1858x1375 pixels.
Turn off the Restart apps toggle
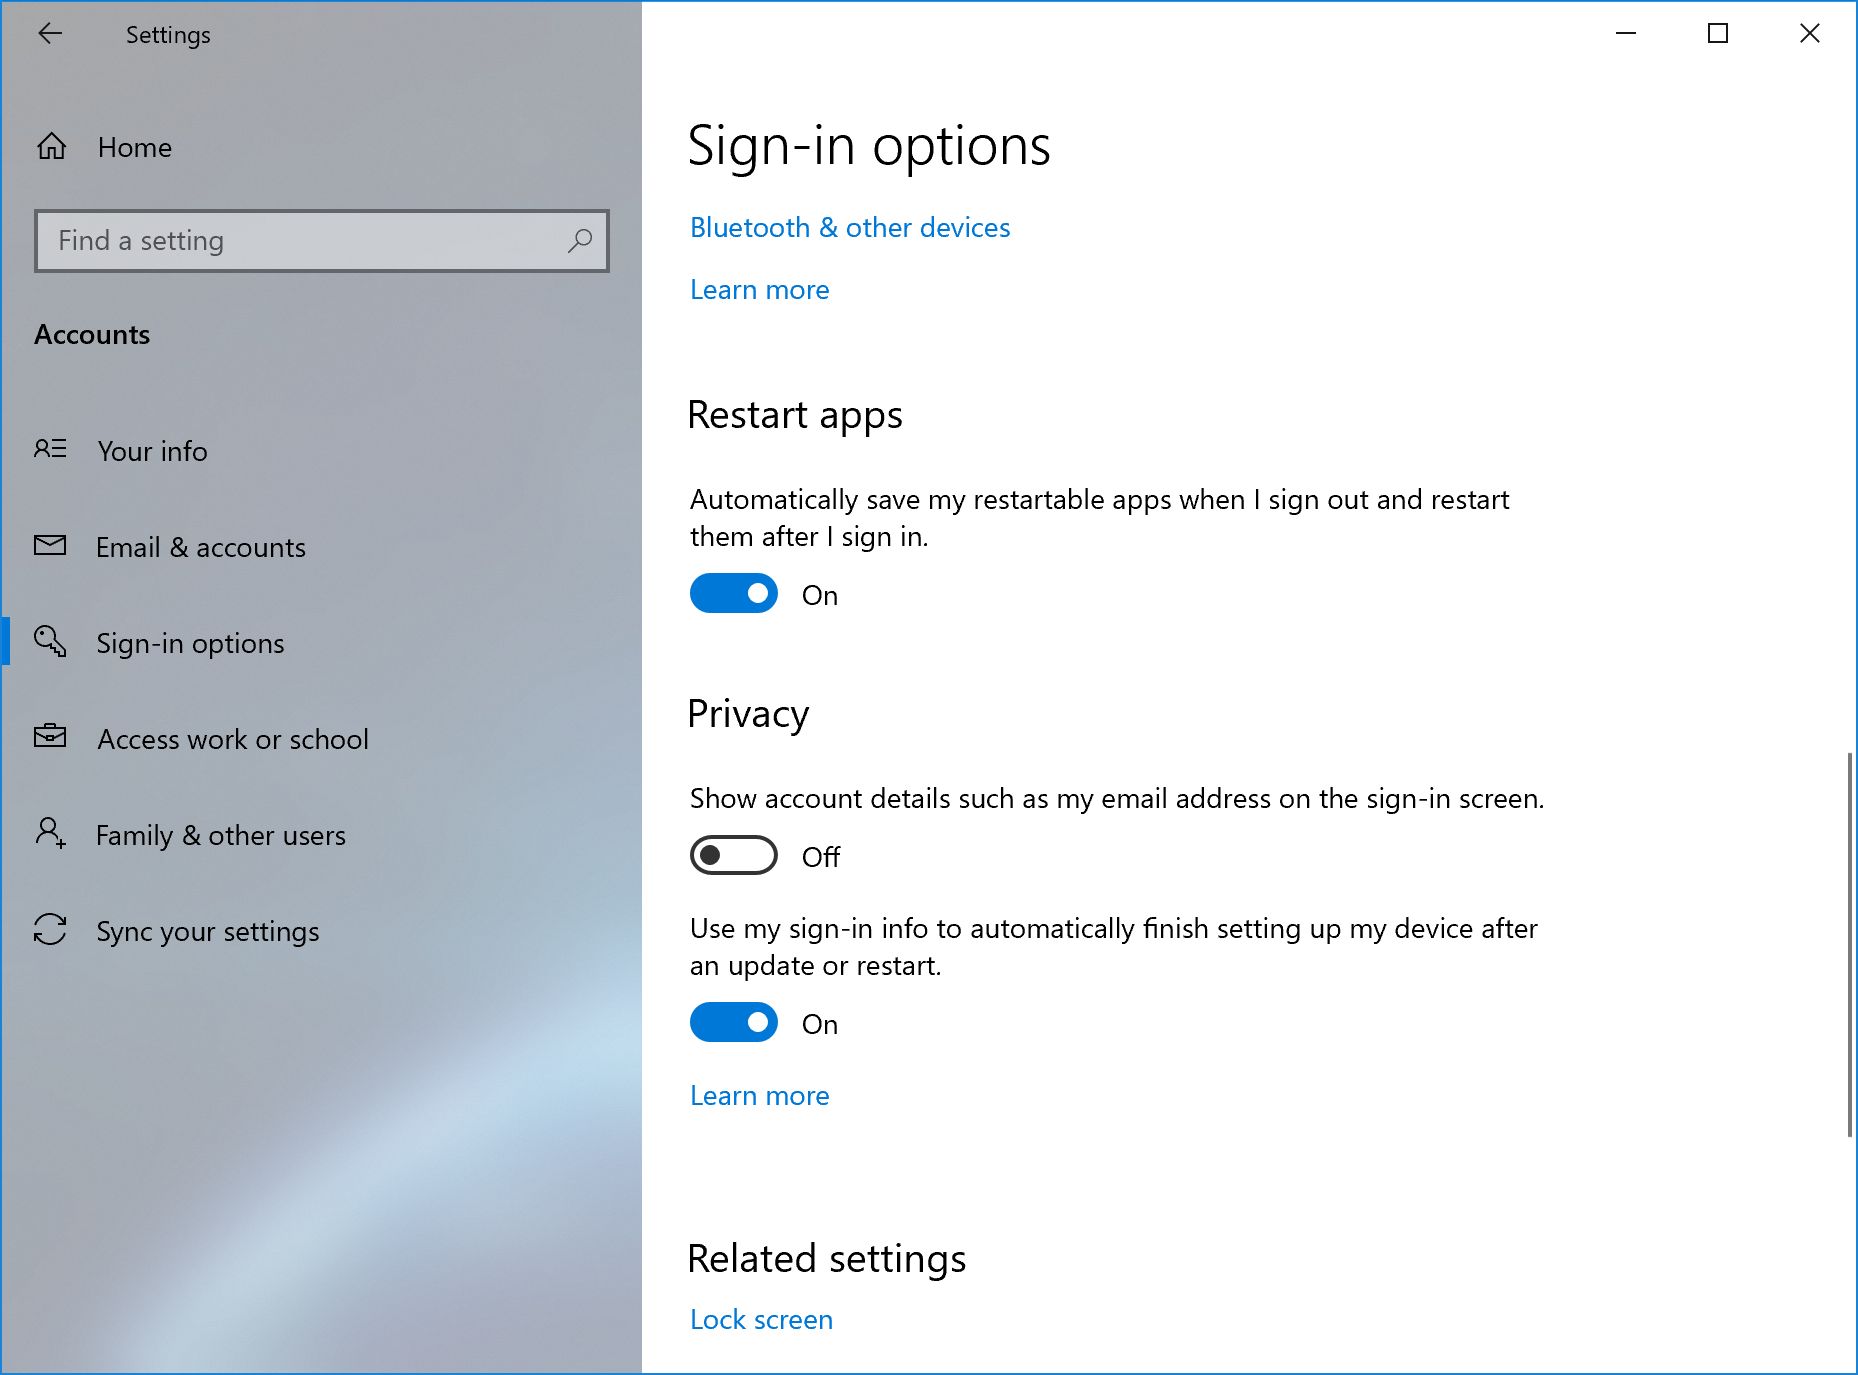[x=733, y=593]
